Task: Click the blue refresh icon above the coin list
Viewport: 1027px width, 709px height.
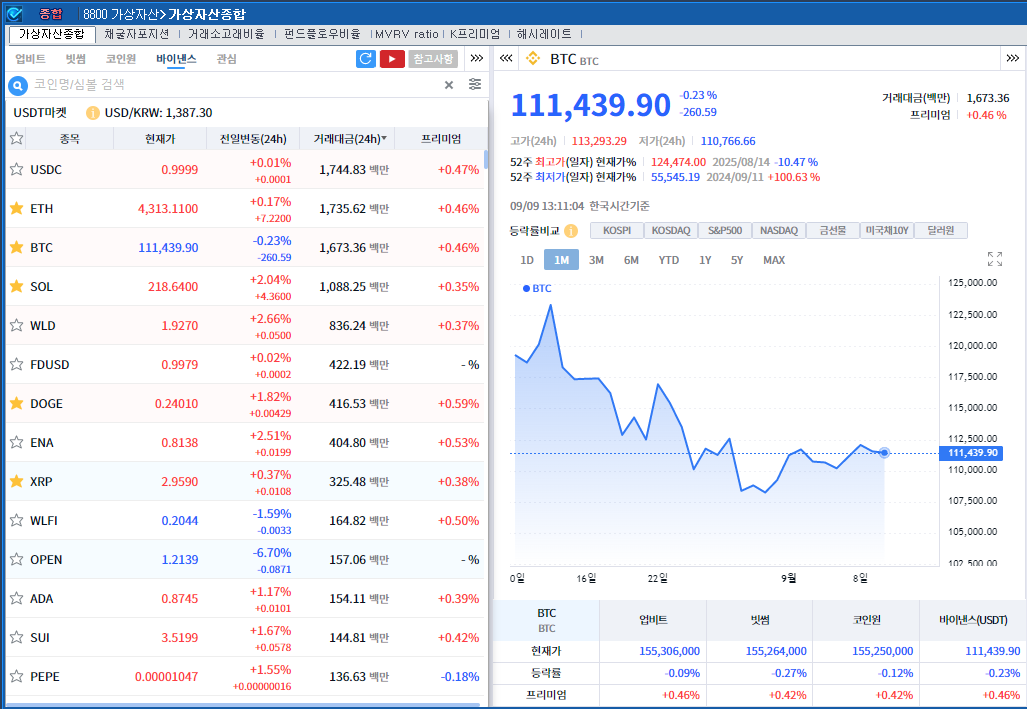Action: pyautogui.click(x=364, y=60)
